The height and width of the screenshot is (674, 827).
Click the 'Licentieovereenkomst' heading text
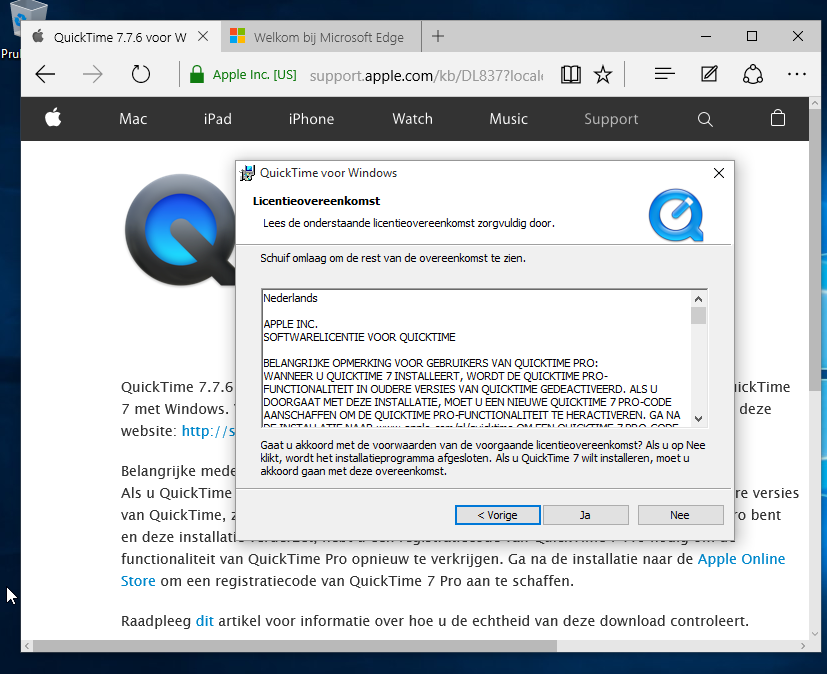(316, 201)
